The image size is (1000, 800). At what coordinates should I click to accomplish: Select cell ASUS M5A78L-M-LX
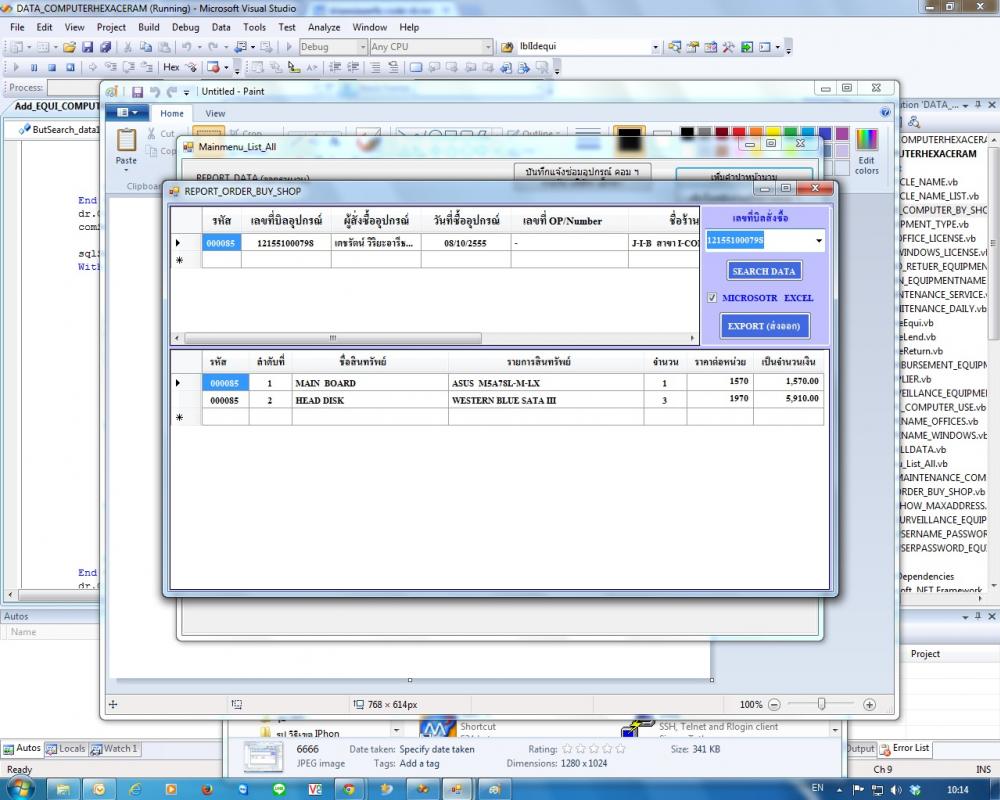coord(546,383)
